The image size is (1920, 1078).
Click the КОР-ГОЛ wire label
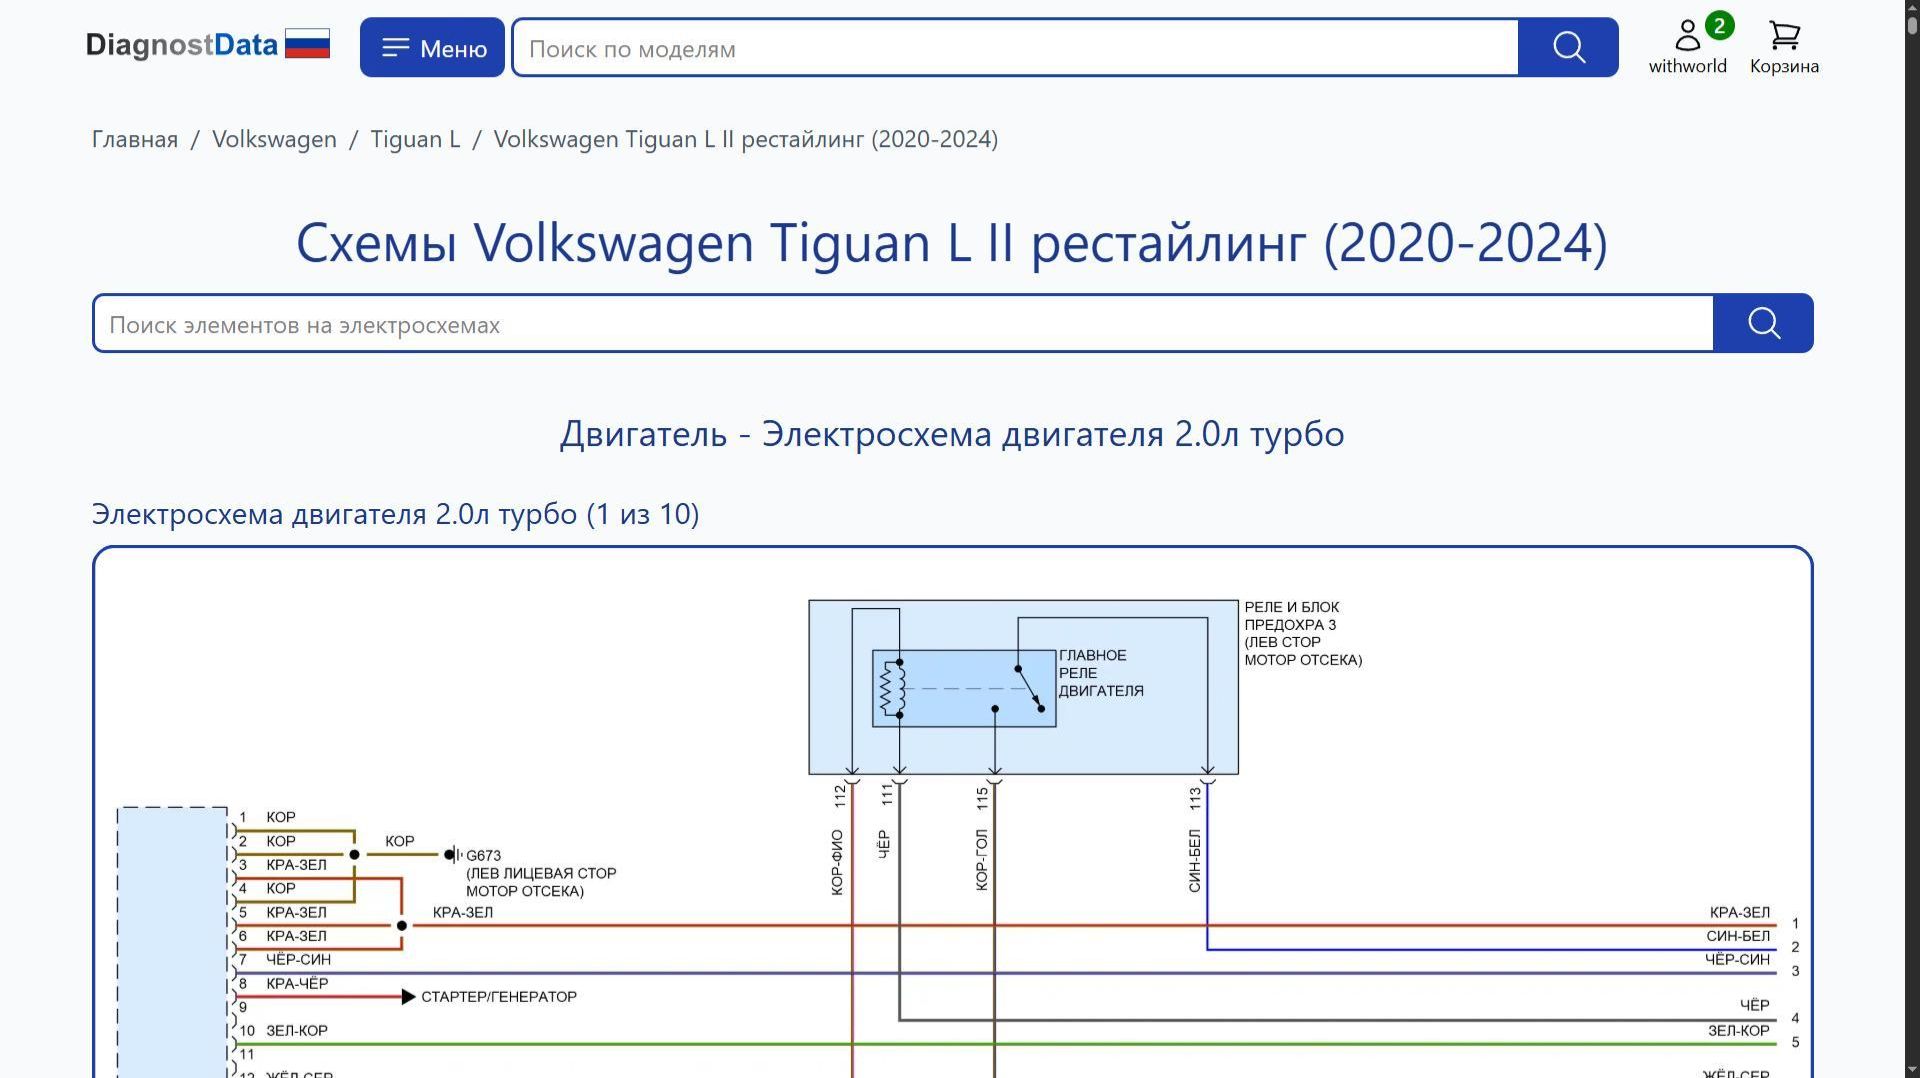[x=982, y=860]
